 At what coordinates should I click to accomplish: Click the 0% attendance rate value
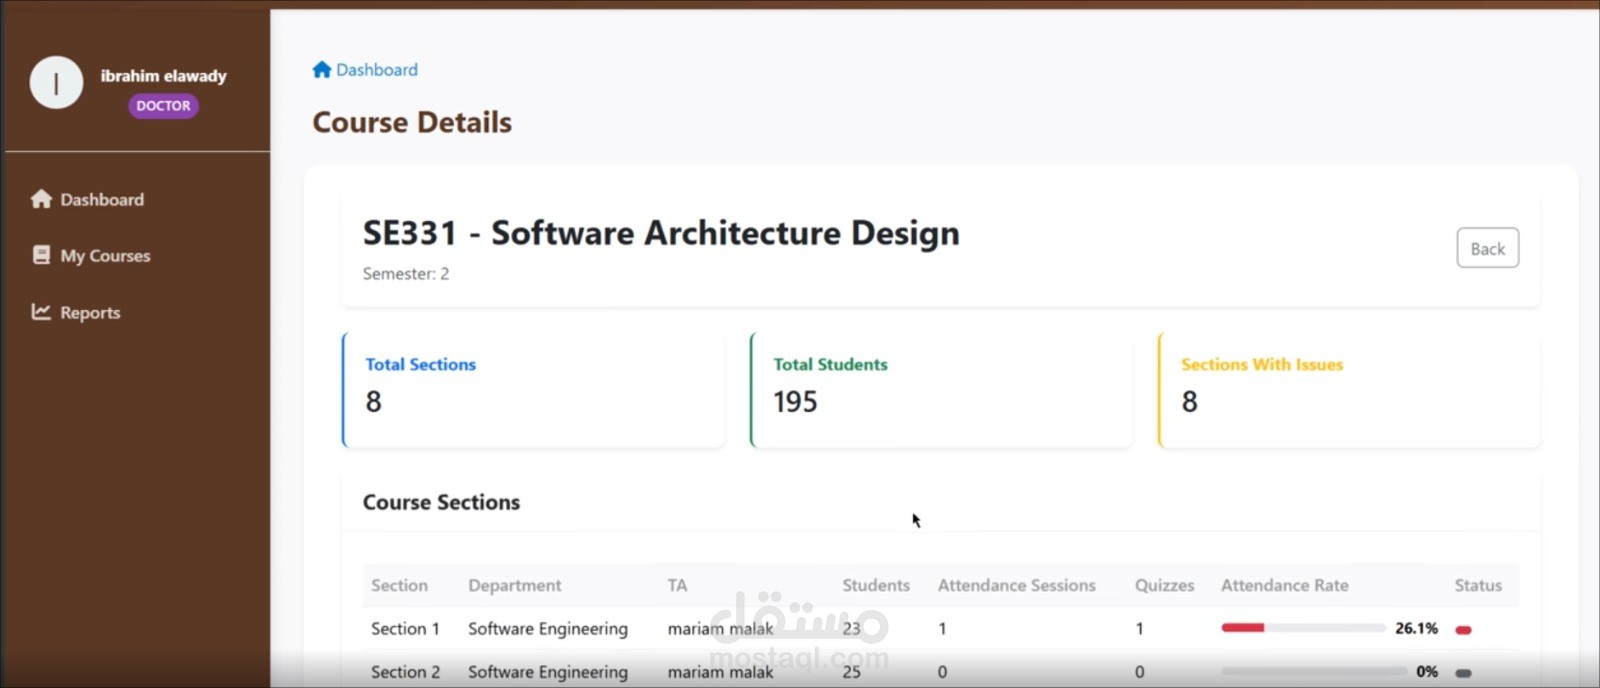(x=1427, y=672)
